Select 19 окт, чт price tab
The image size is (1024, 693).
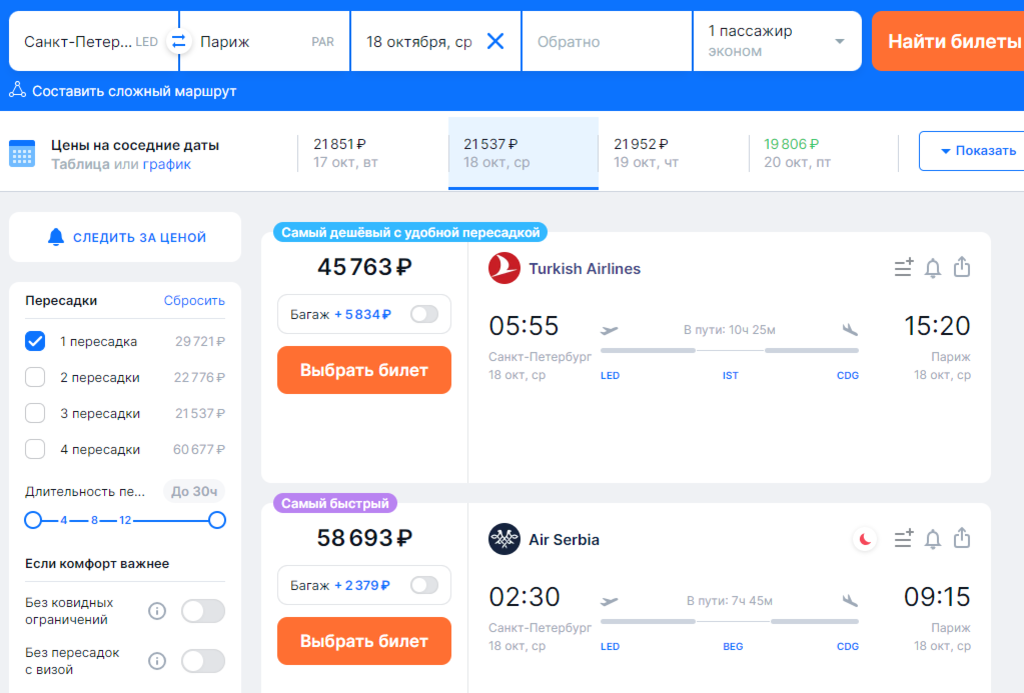click(673, 153)
